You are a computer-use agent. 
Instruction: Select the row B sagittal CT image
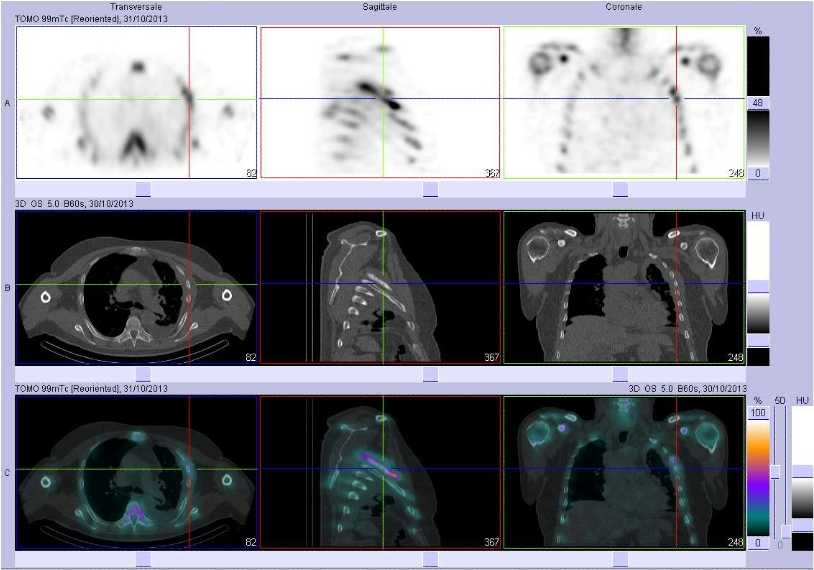[380, 287]
